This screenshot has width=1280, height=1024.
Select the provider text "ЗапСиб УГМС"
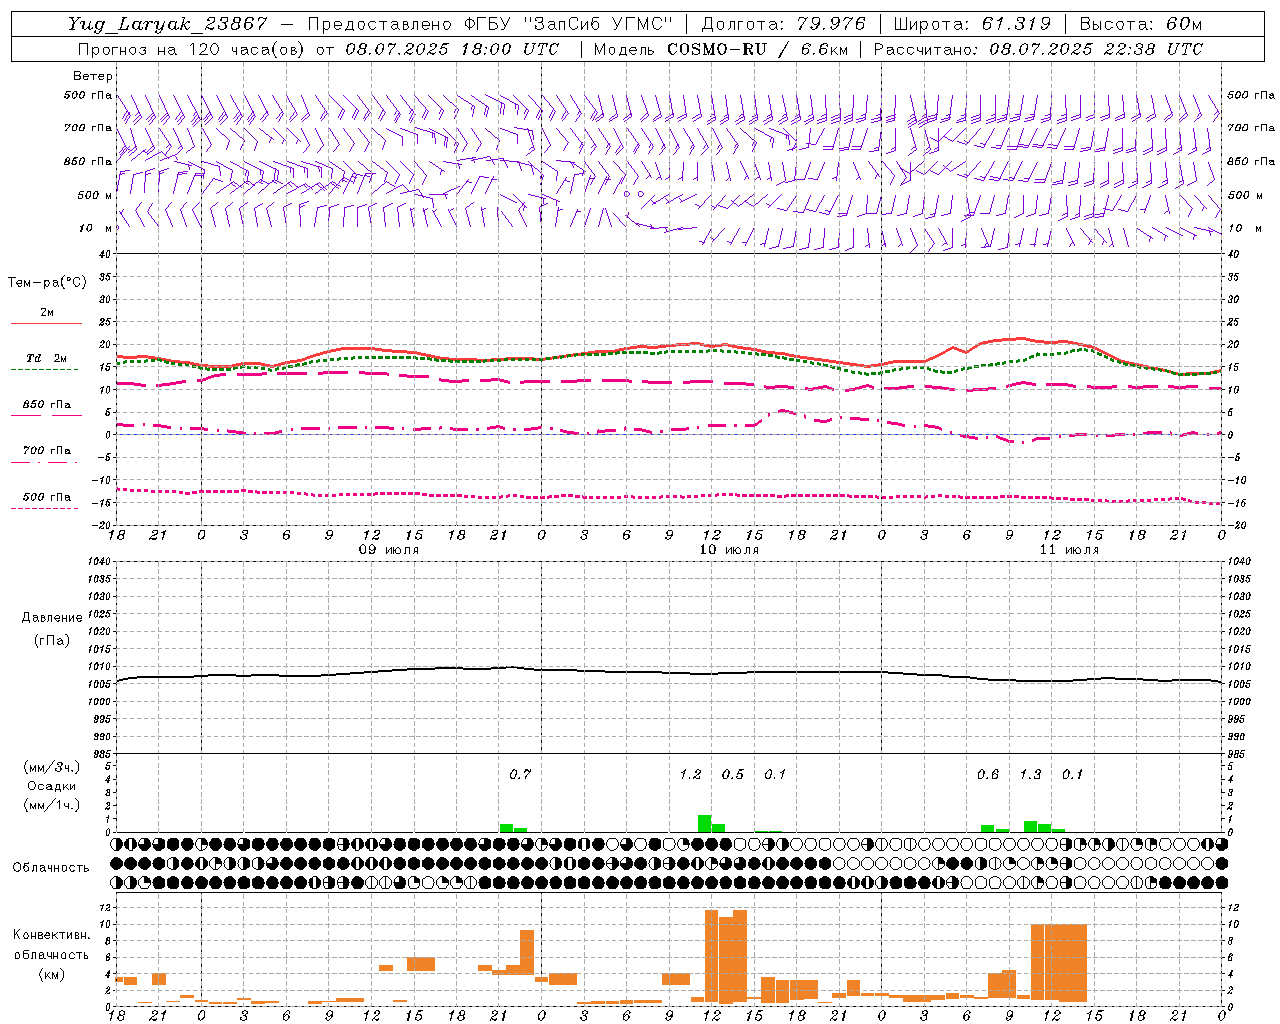tap(599, 24)
